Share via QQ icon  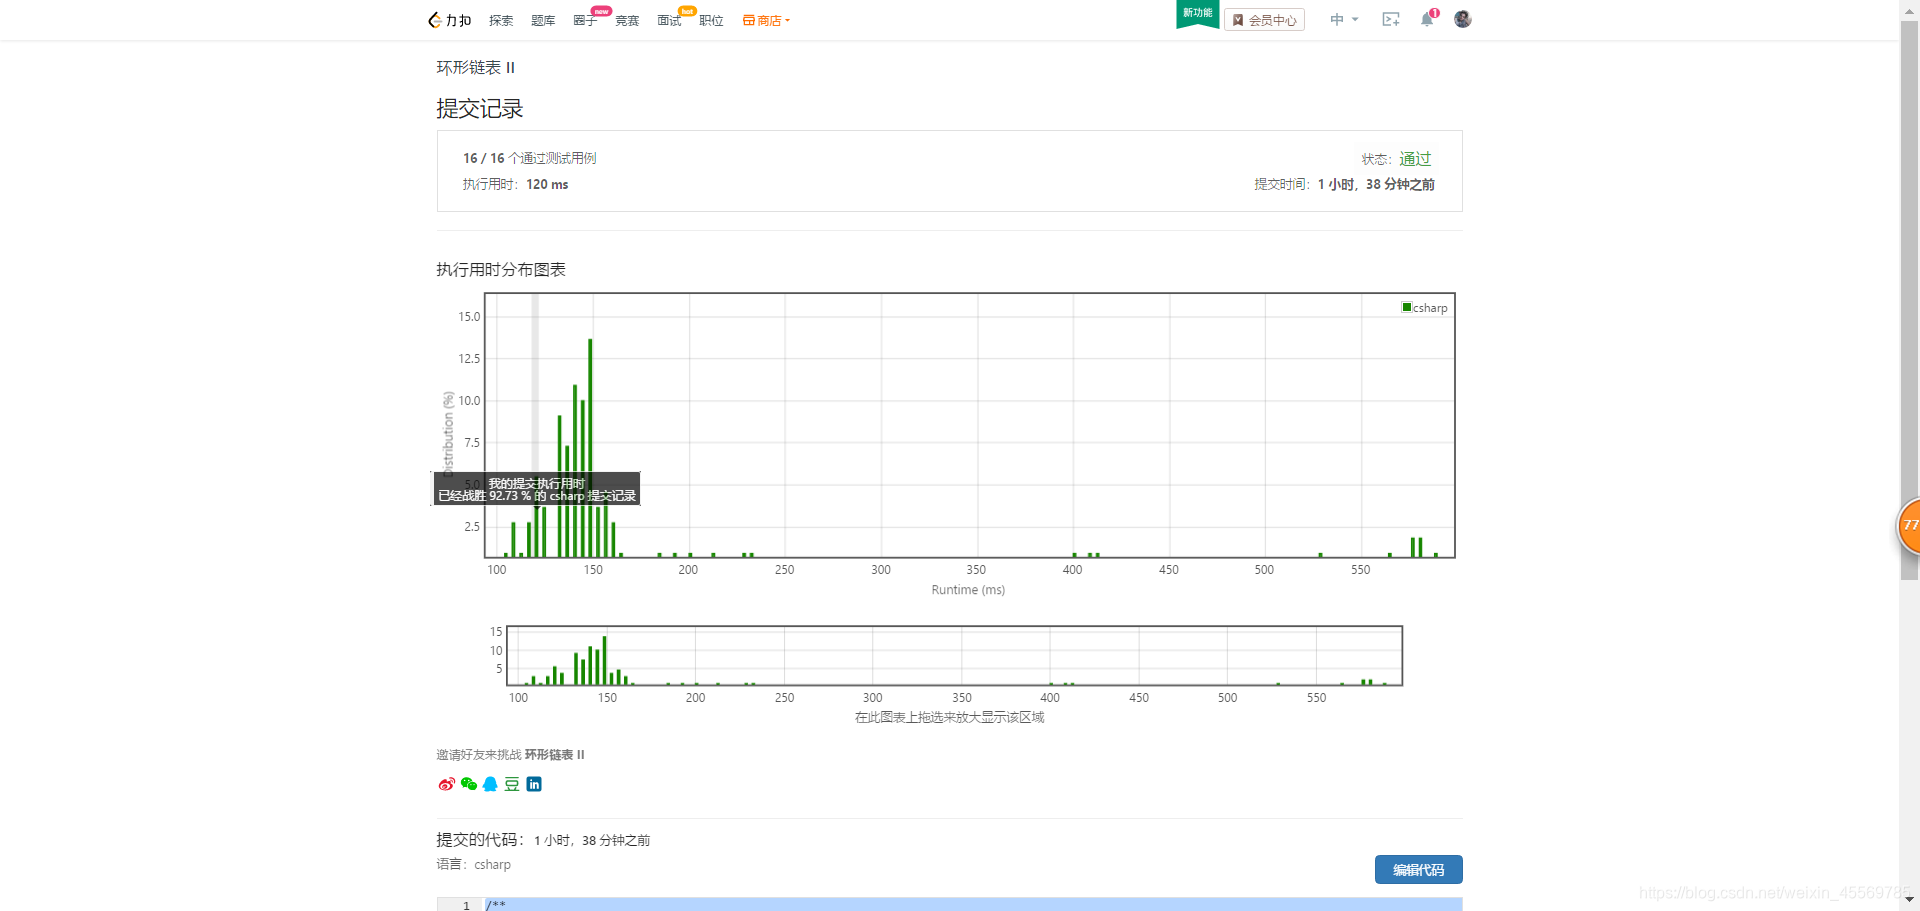[490, 784]
